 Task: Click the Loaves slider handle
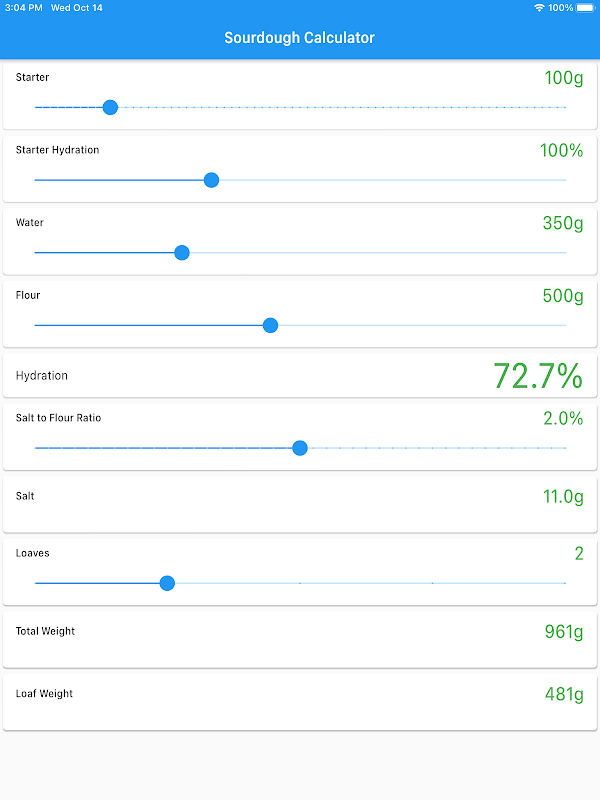pos(167,583)
